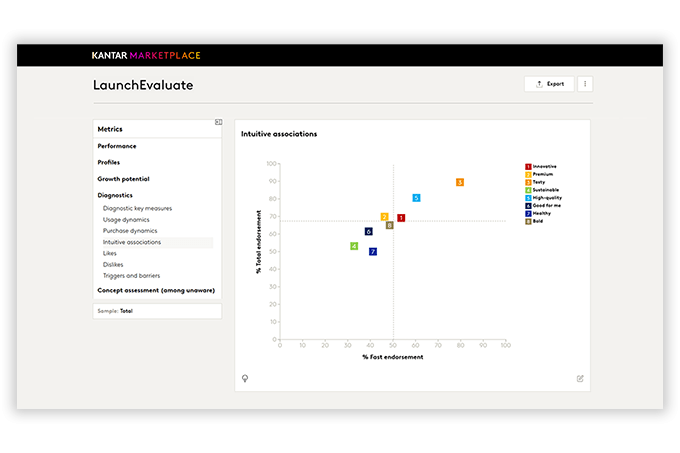This screenshot has width=680, height=453.
Task: Open the Sample: Total selector
Action: (157, 311)
